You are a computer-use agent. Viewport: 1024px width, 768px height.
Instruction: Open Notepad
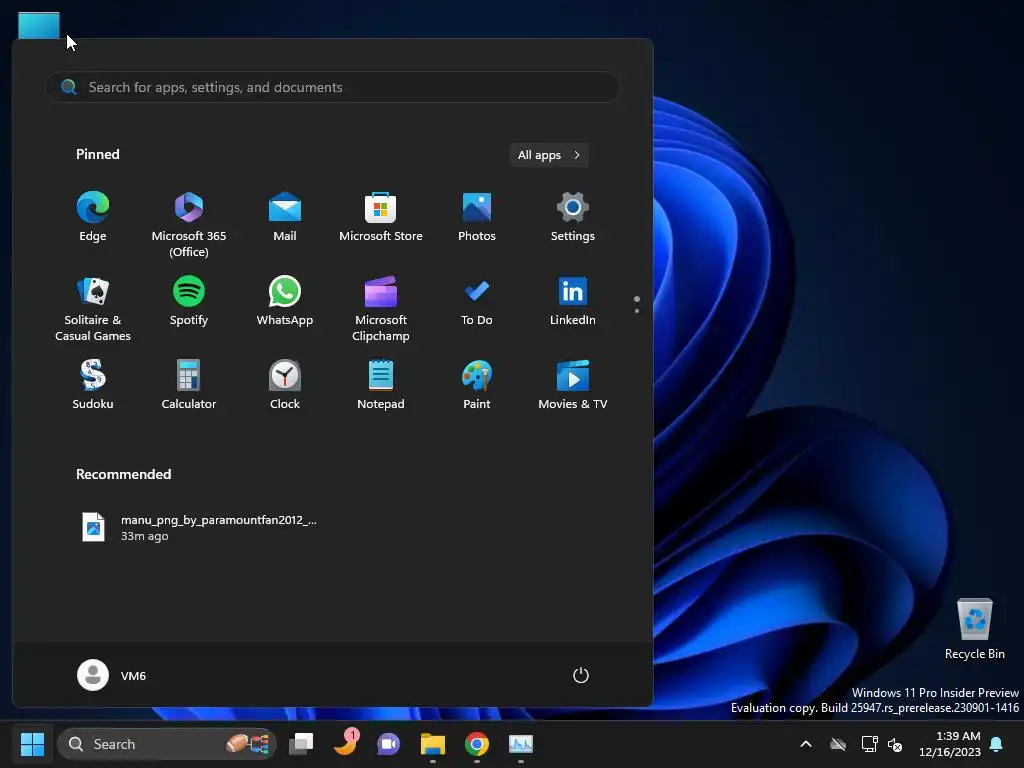pyautogui.click(x=381, y=385)
